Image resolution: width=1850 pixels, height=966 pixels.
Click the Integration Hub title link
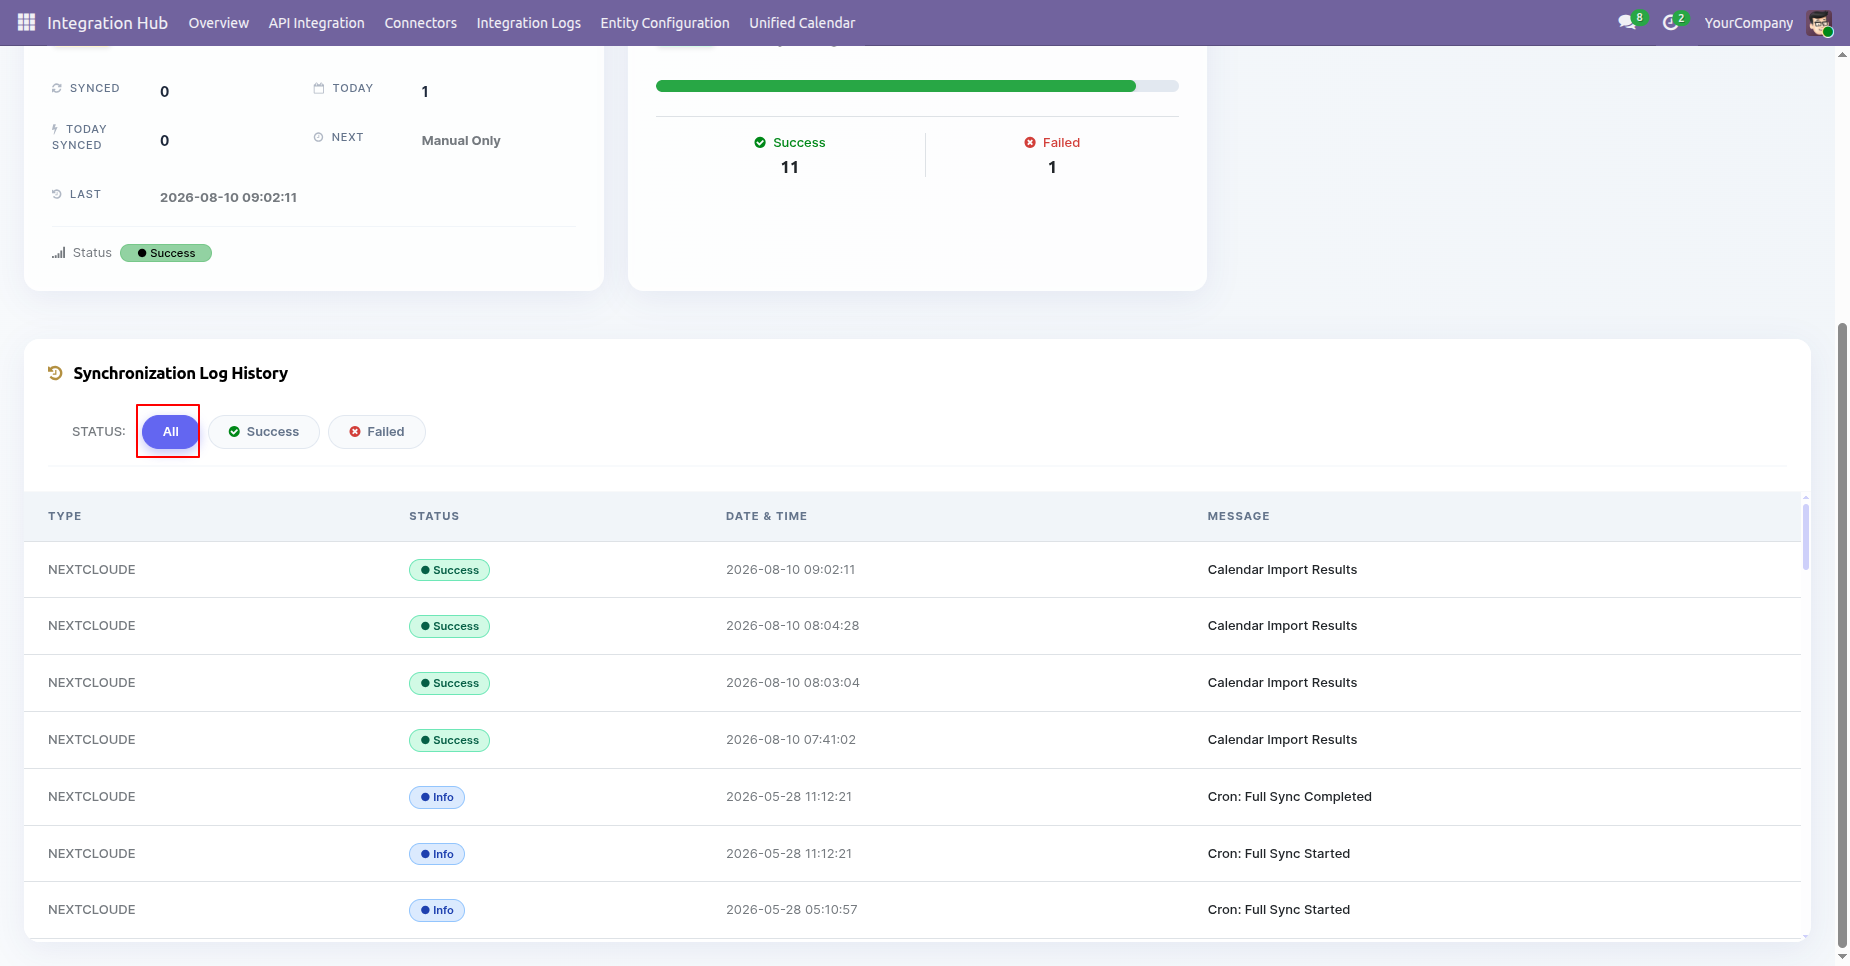pos(107,23)
